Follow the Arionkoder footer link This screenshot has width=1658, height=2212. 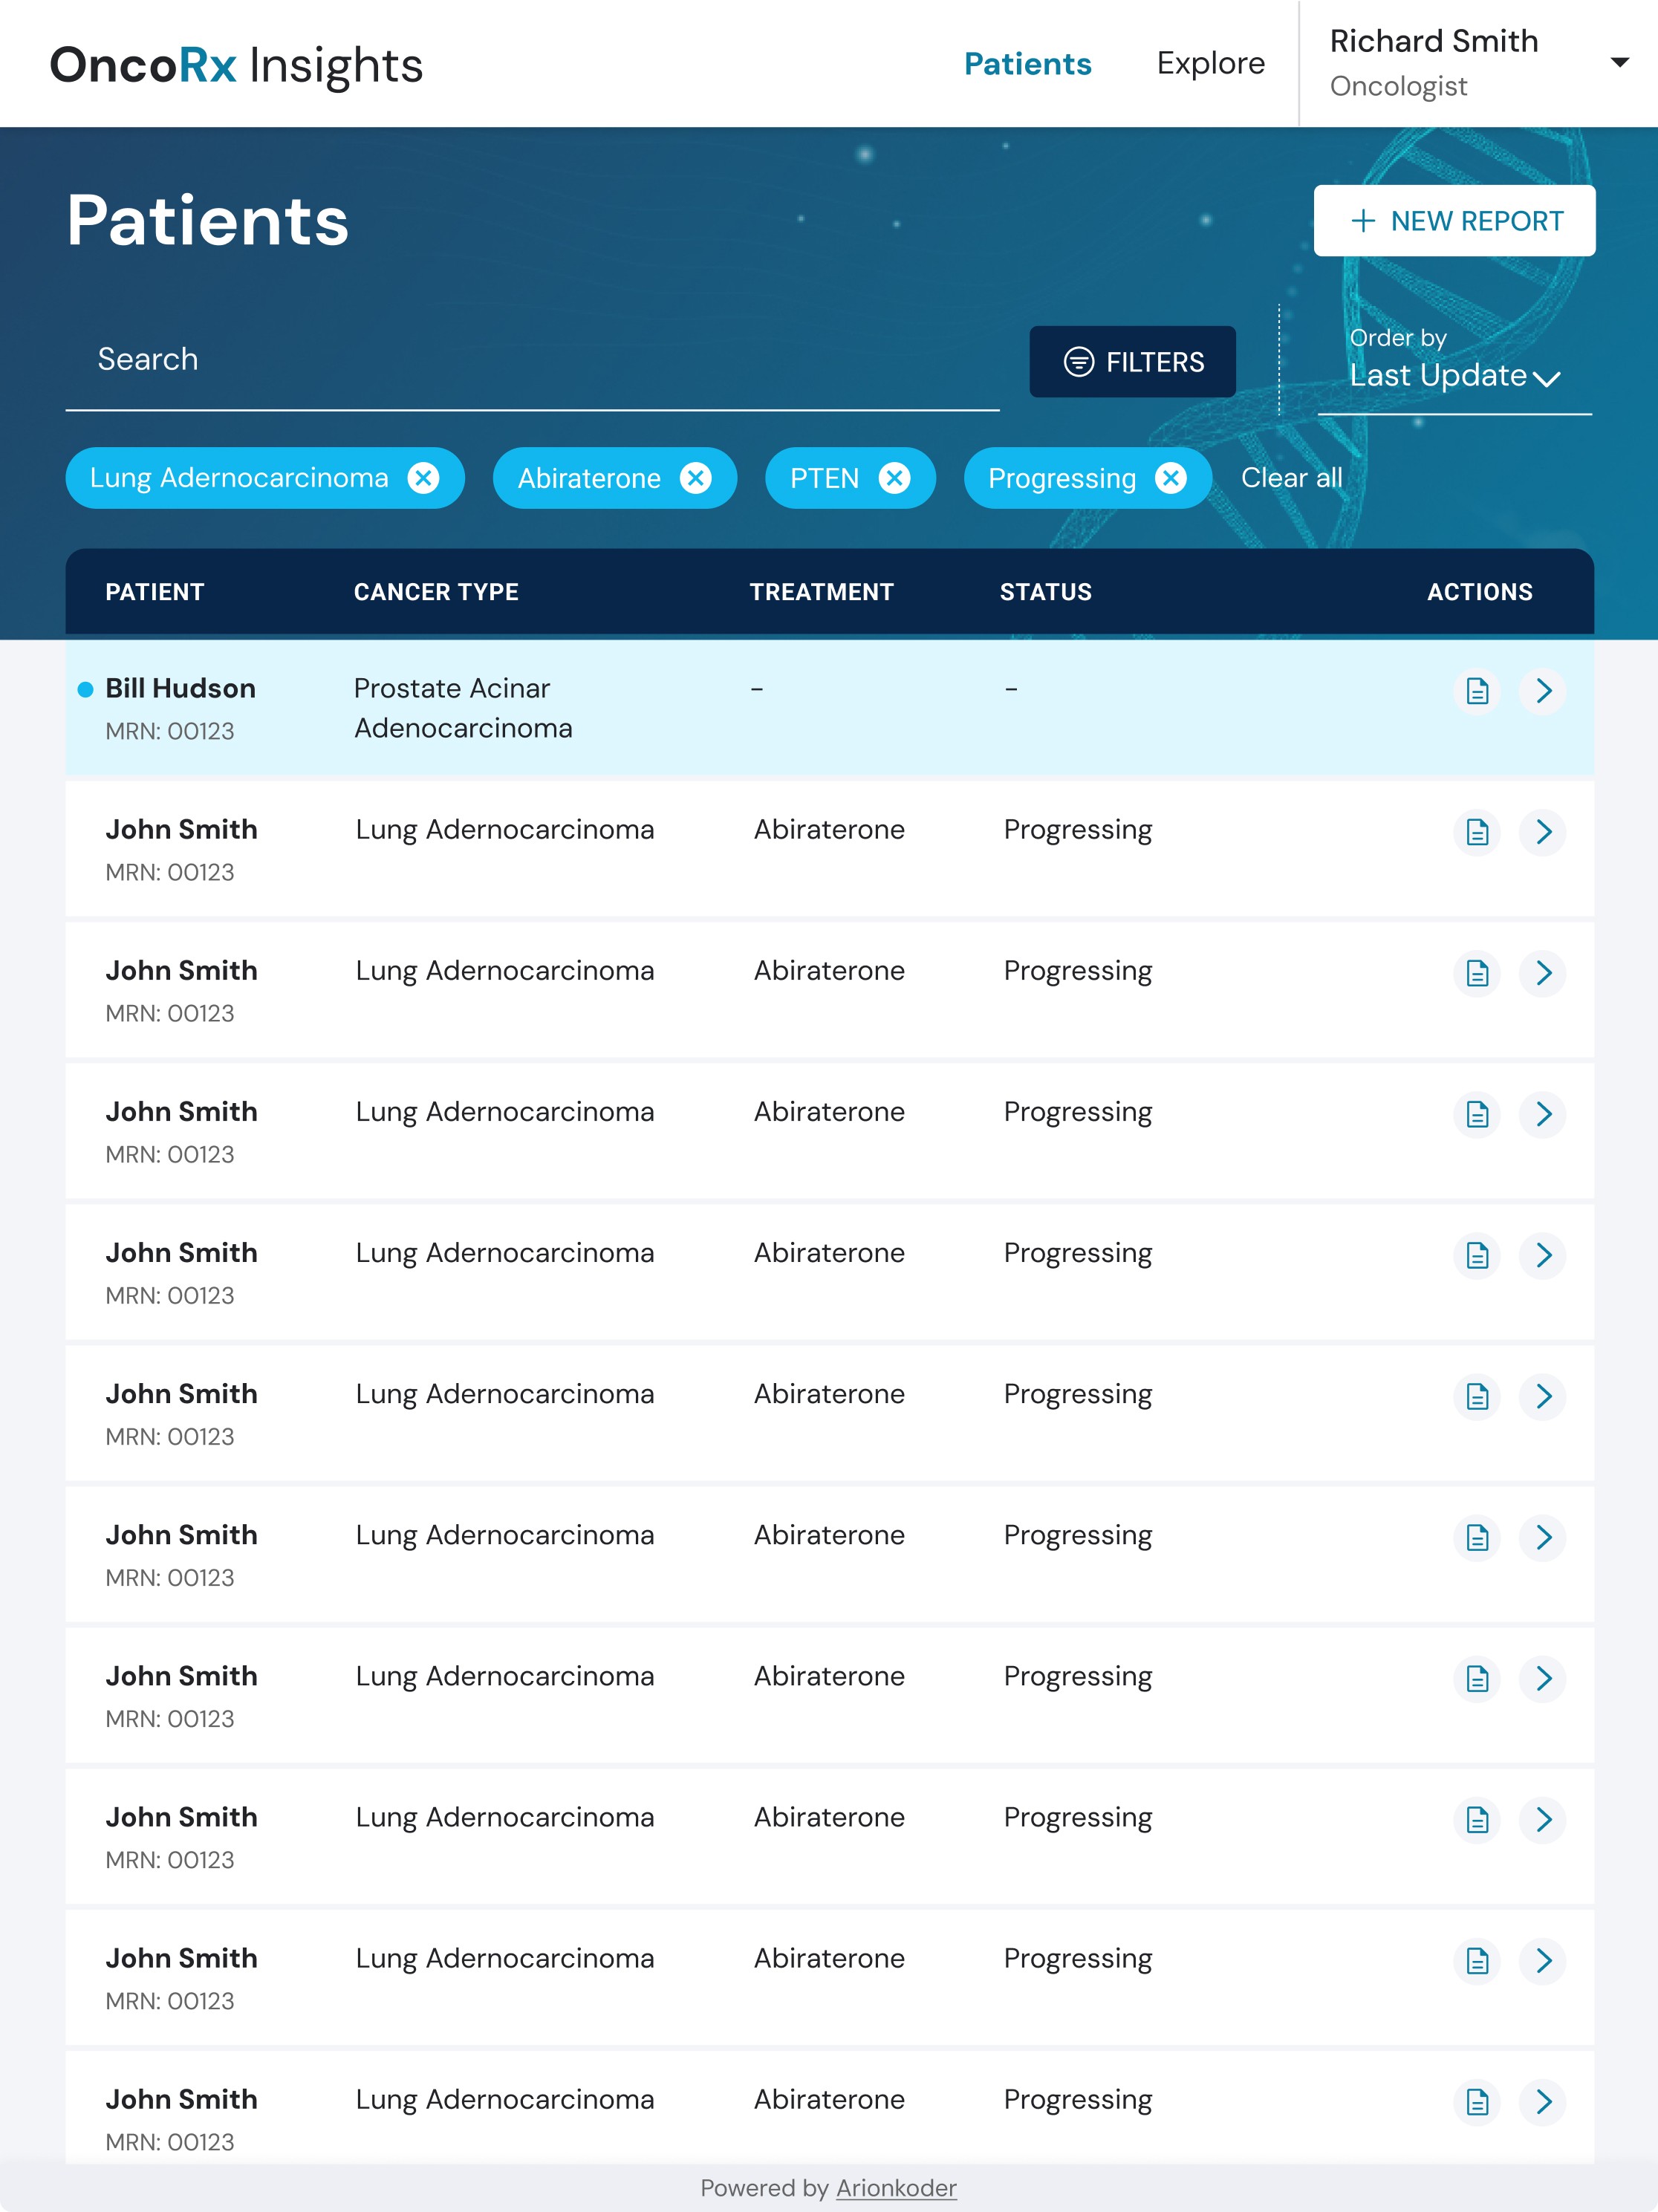coord(896,2188)
